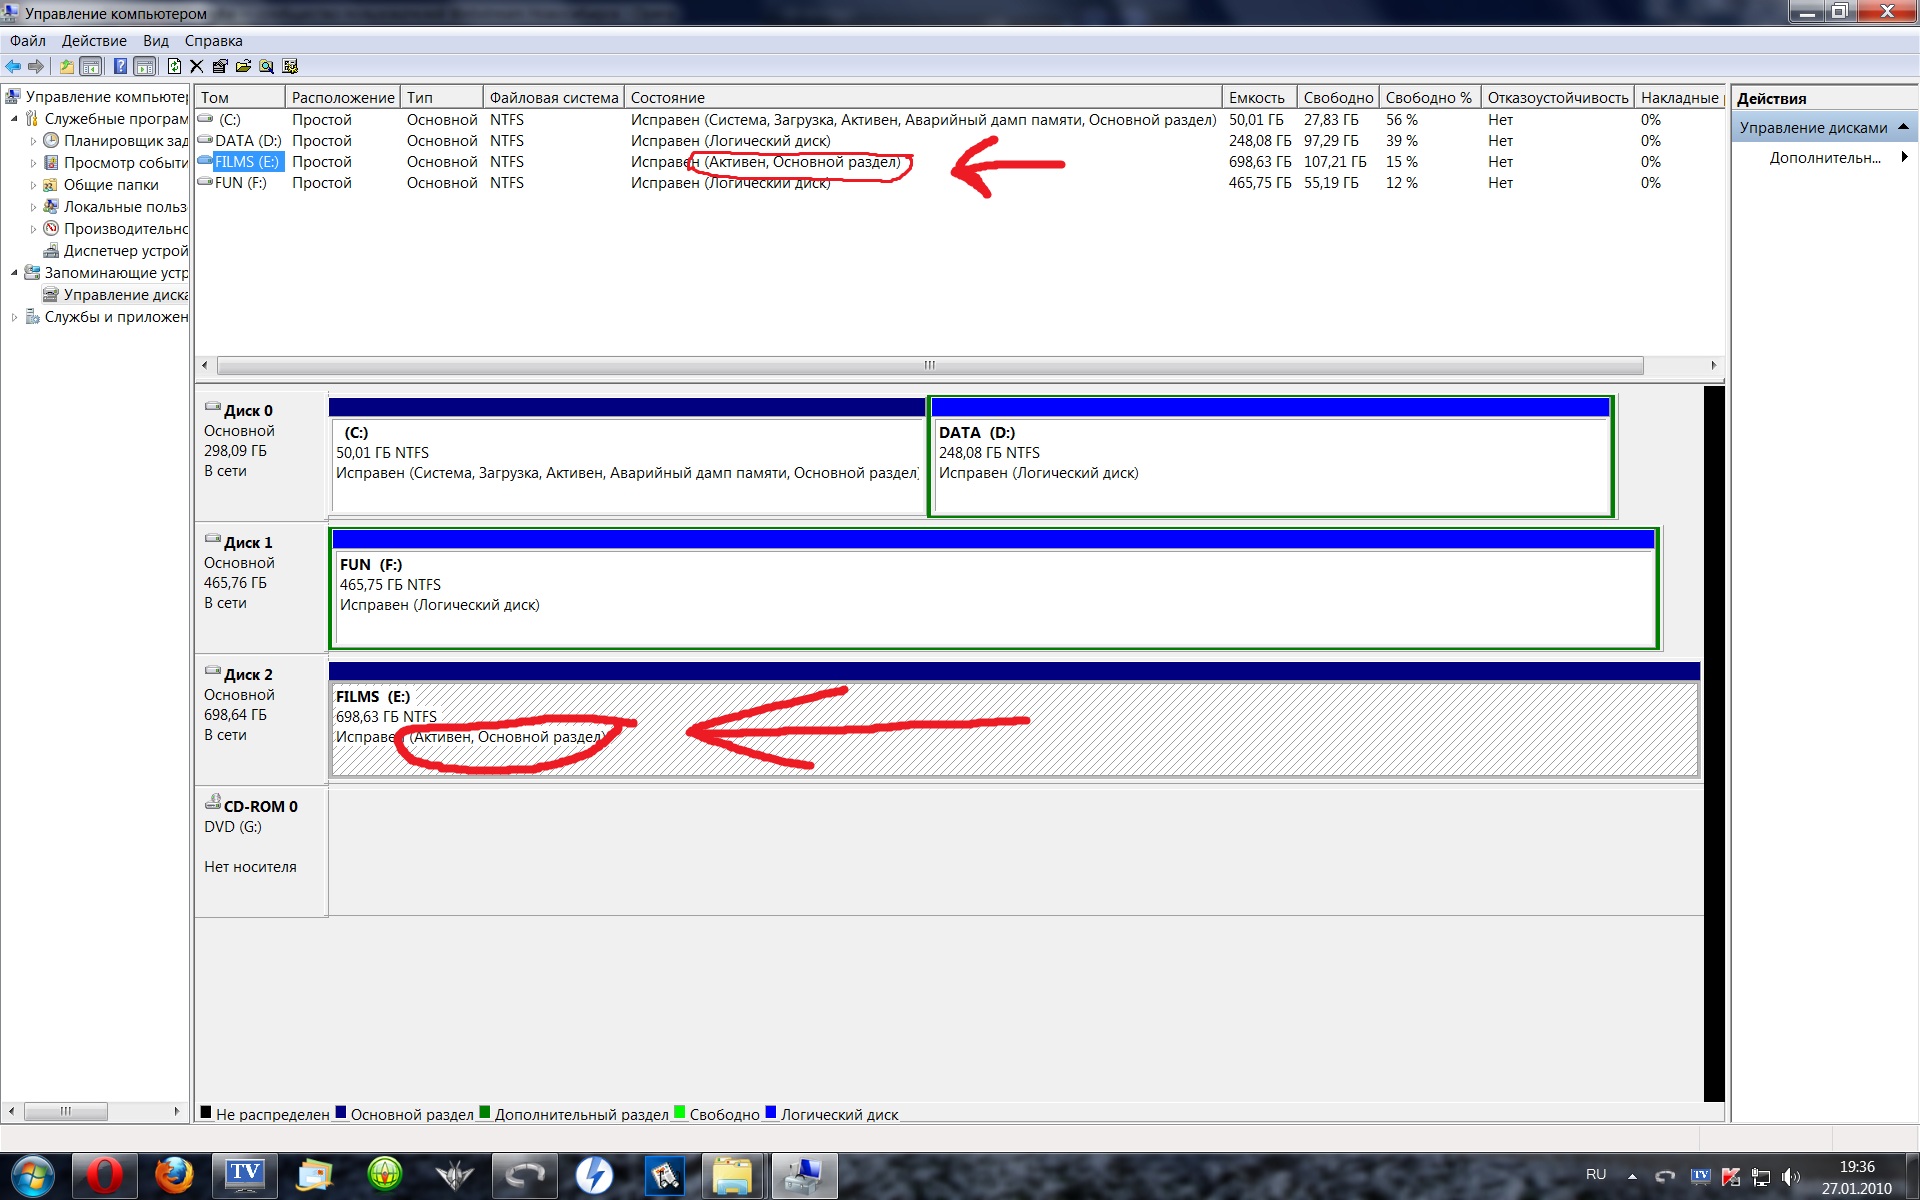Collapse the Управление дисками actions section
The width and height of the screenshot is (1920, 1200).
tap(1903, 127)
